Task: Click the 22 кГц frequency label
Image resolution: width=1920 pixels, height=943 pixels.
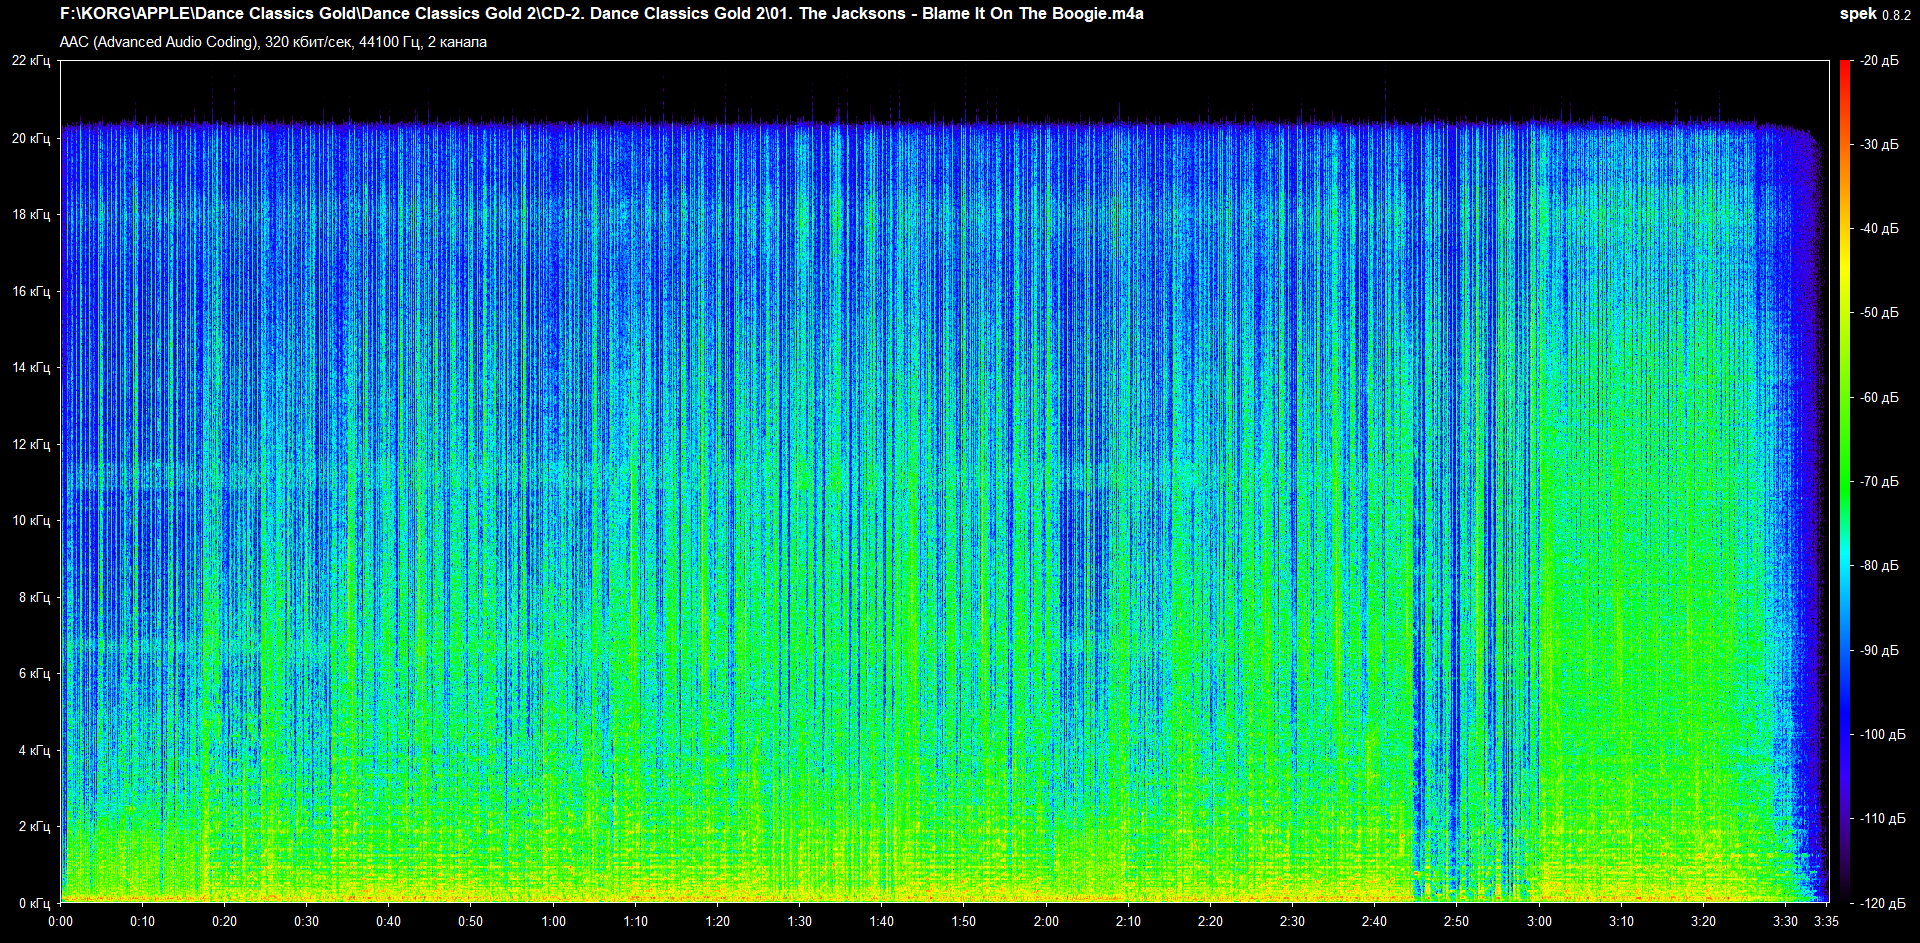Action: [31, 61]
